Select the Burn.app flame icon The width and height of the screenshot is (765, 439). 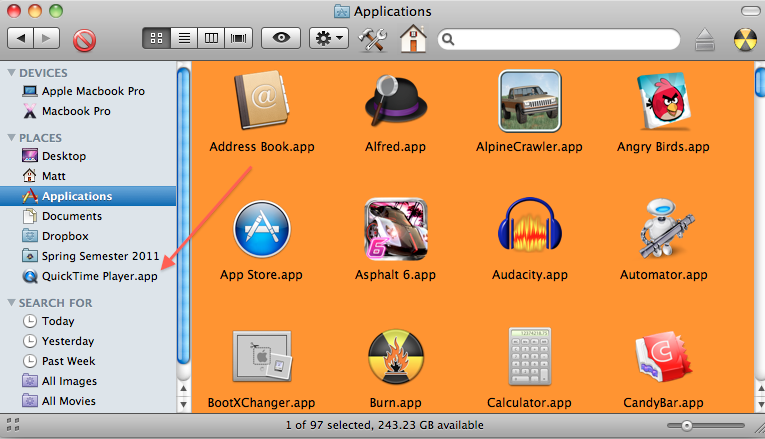point(396,357)
